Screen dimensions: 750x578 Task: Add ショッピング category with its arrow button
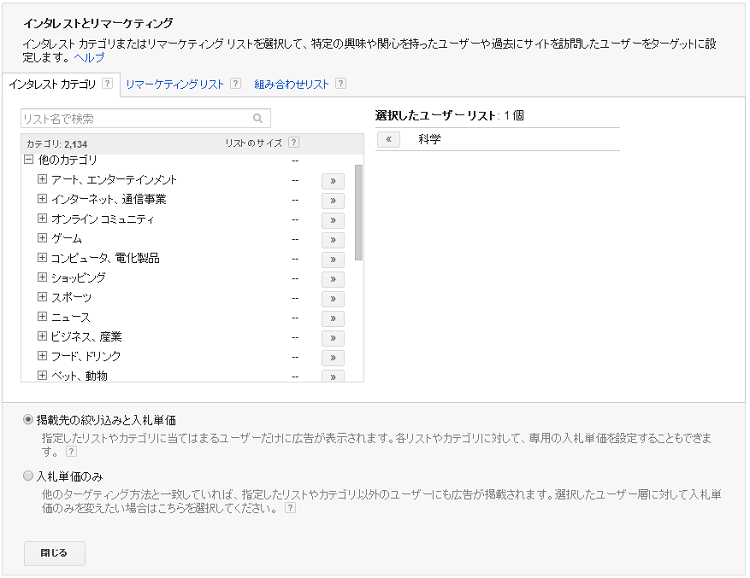(x=333, y=279)
